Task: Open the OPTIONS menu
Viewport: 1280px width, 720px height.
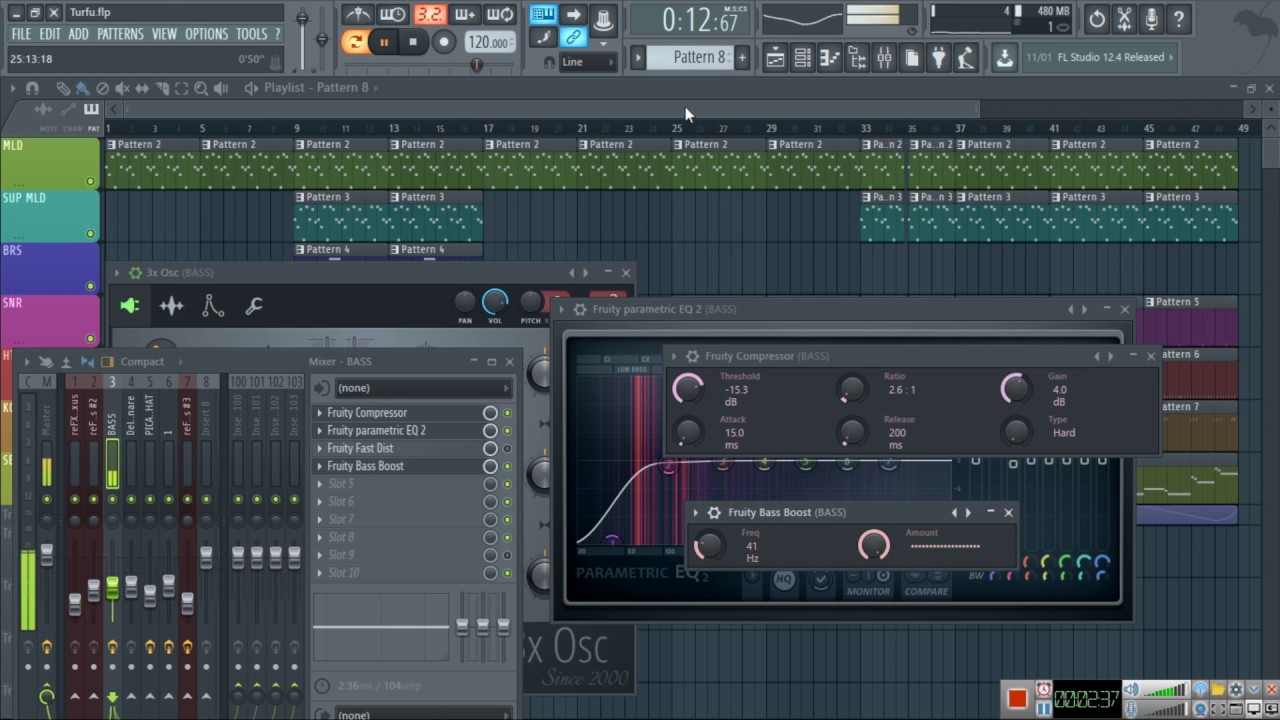Action: click(207, 34)
